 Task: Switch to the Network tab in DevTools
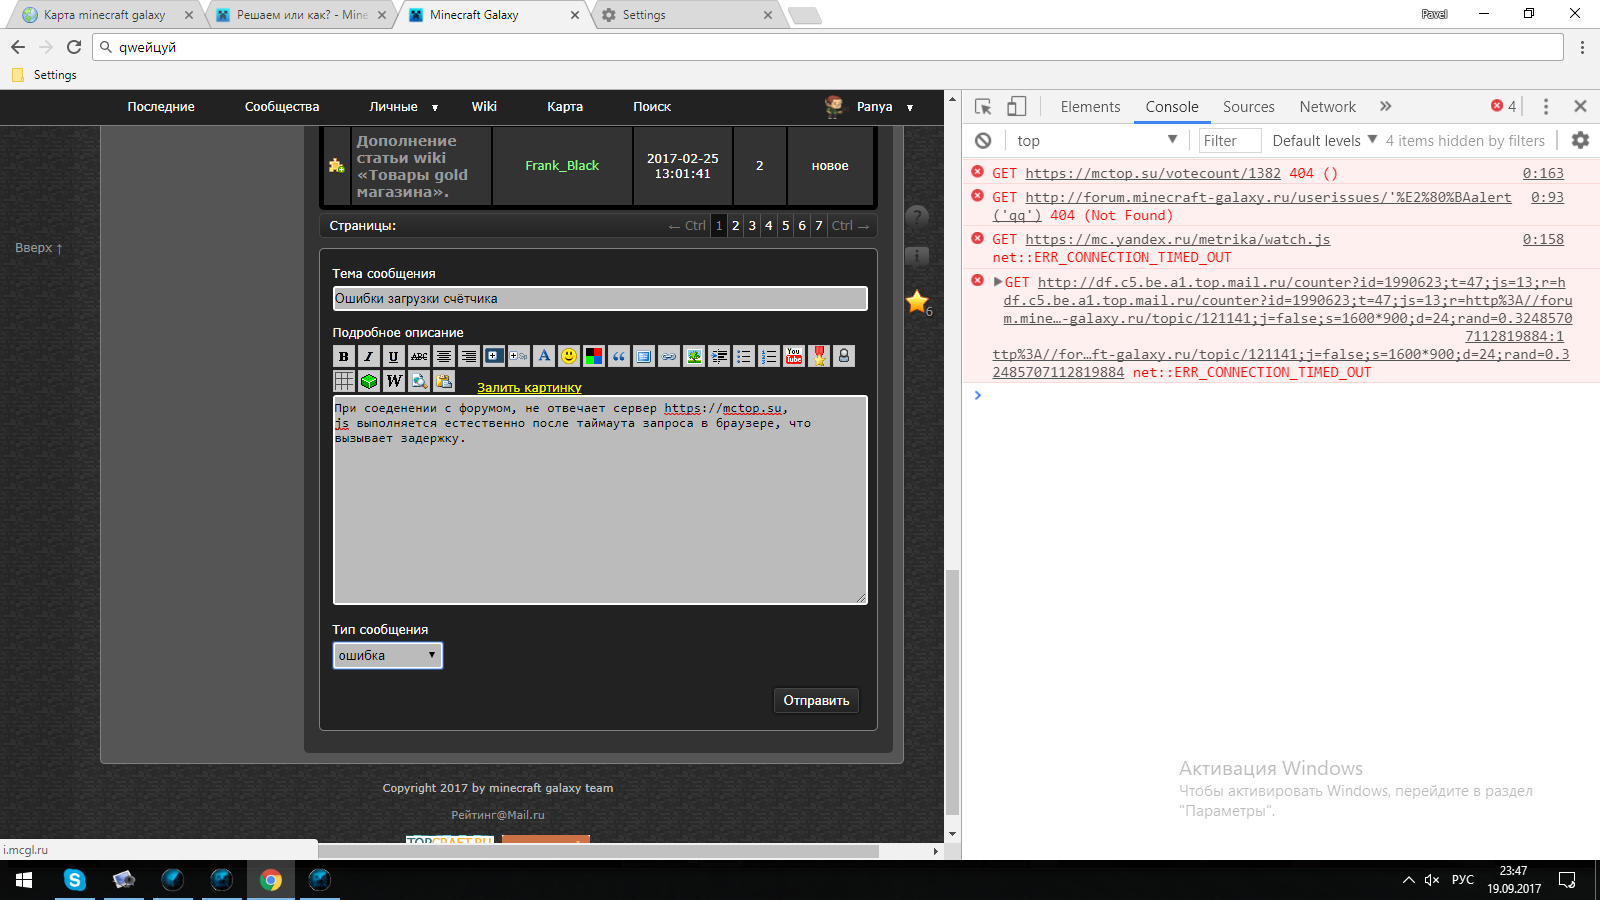1327,107
